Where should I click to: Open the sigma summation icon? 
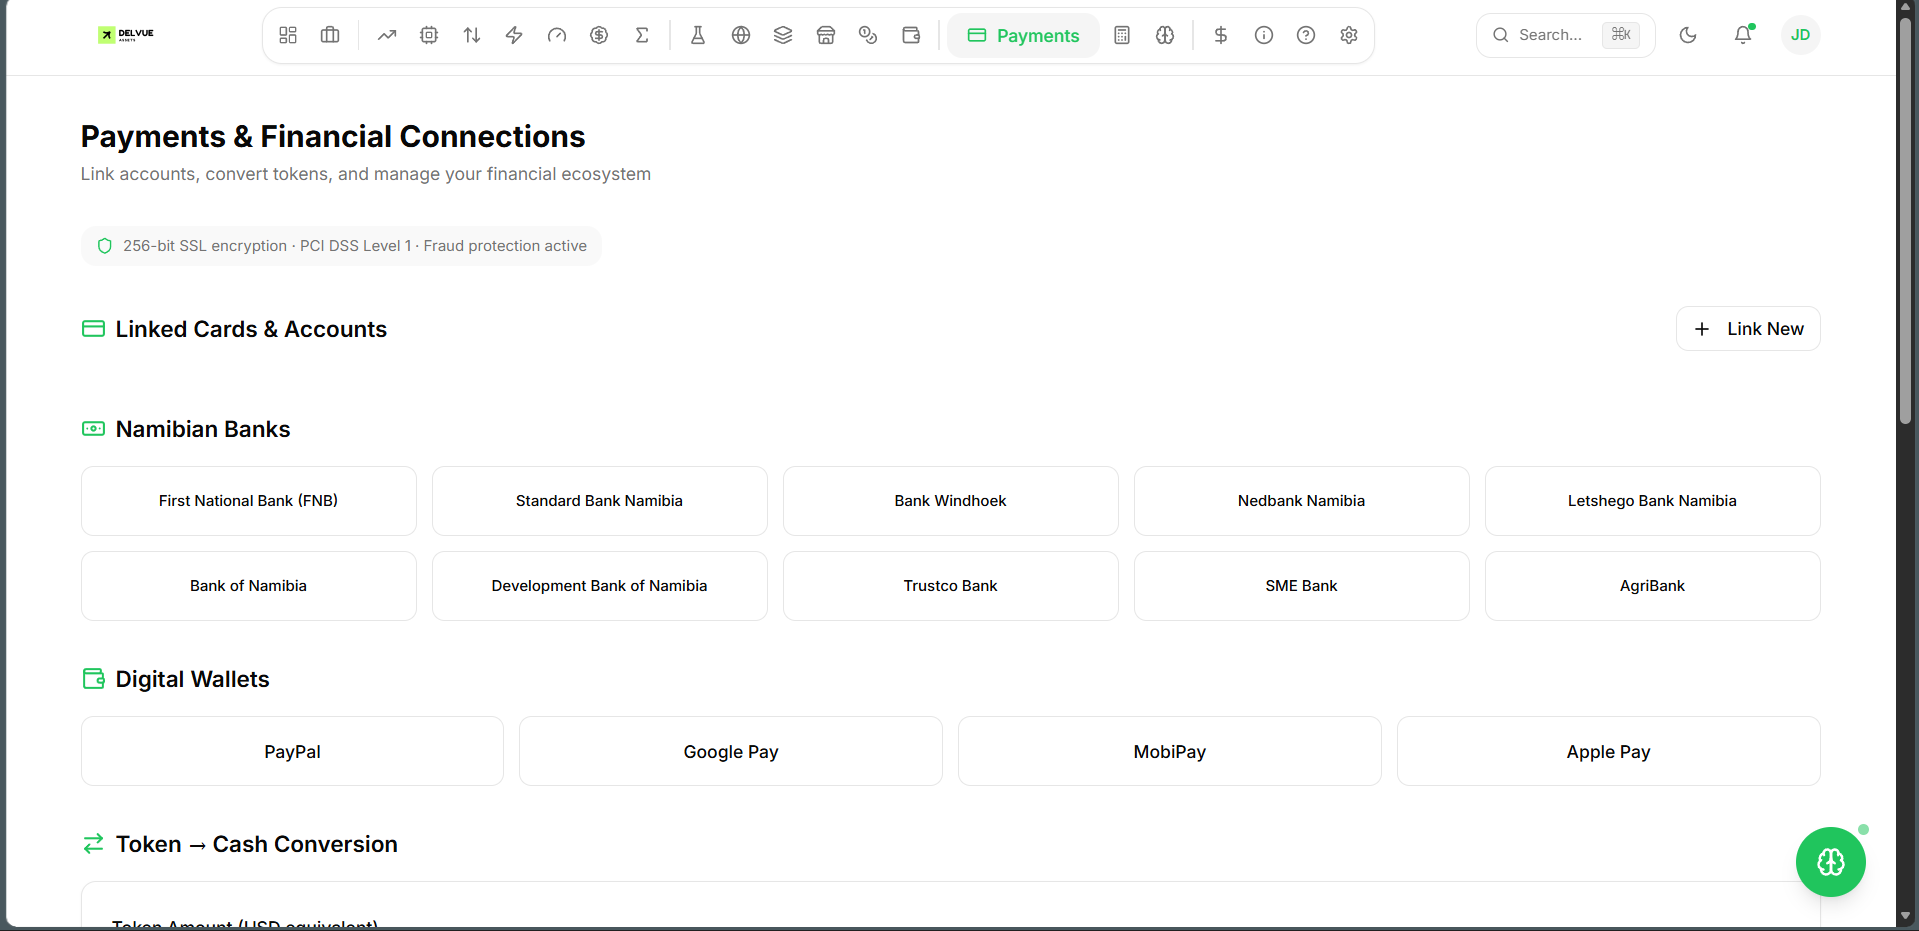tap(642, 35)
